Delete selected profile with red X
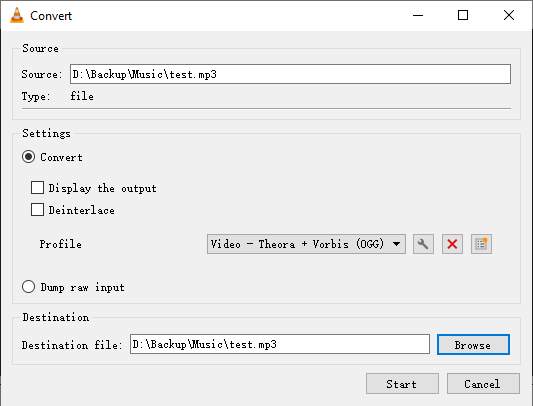The height and width of the screenshot is (406, 533). tap(452, 244)
